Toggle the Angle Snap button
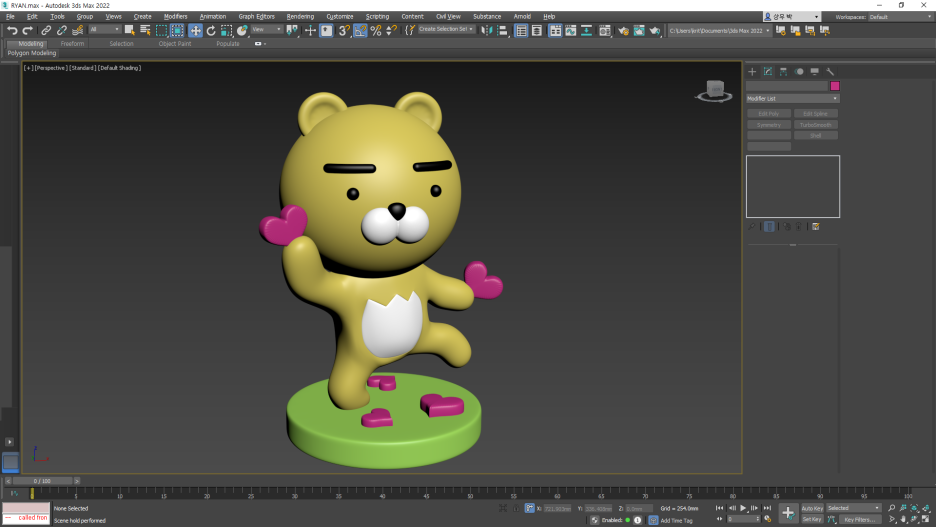This screenshot has width=936, height=527. click(x=360, y=30)
